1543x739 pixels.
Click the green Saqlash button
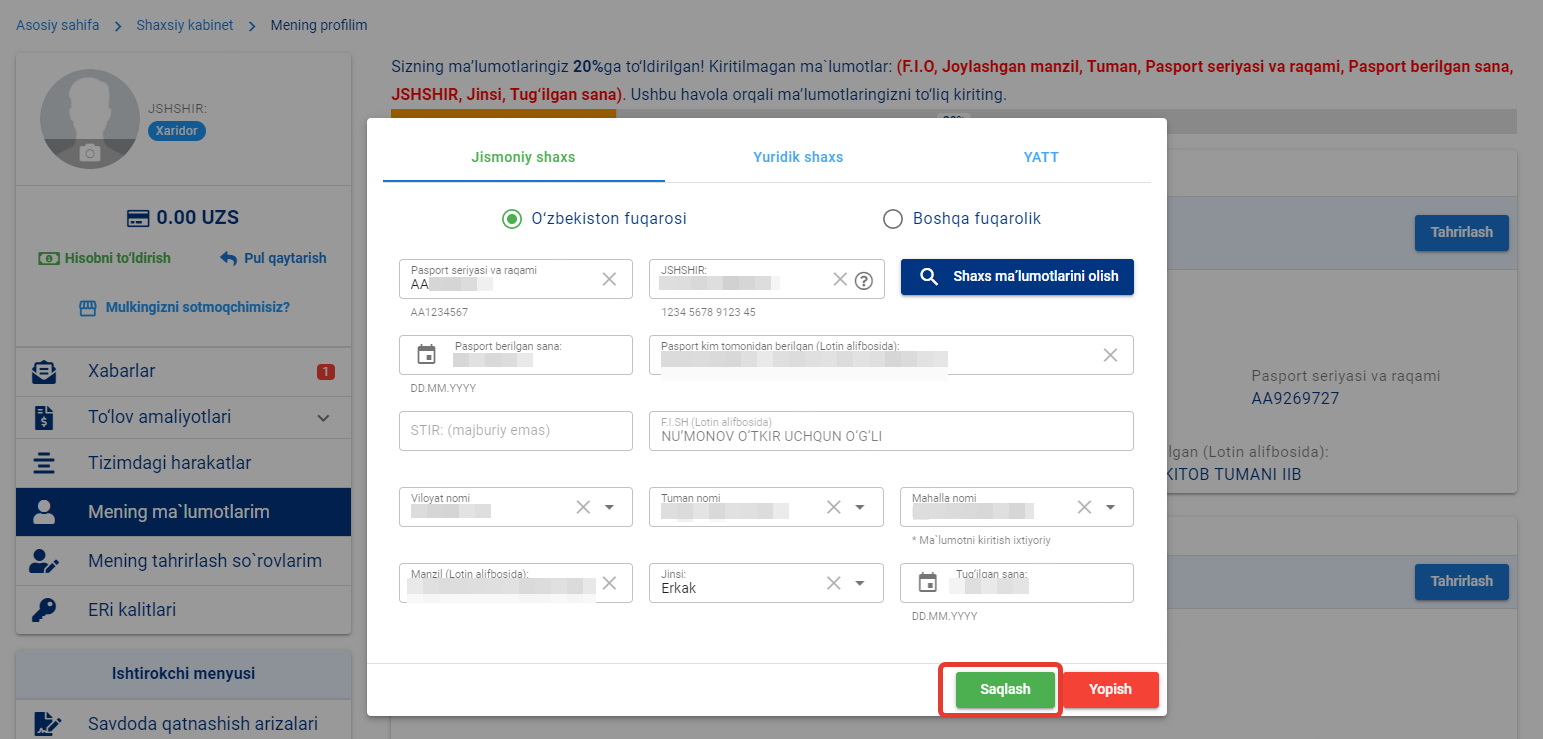(1005, 690)
